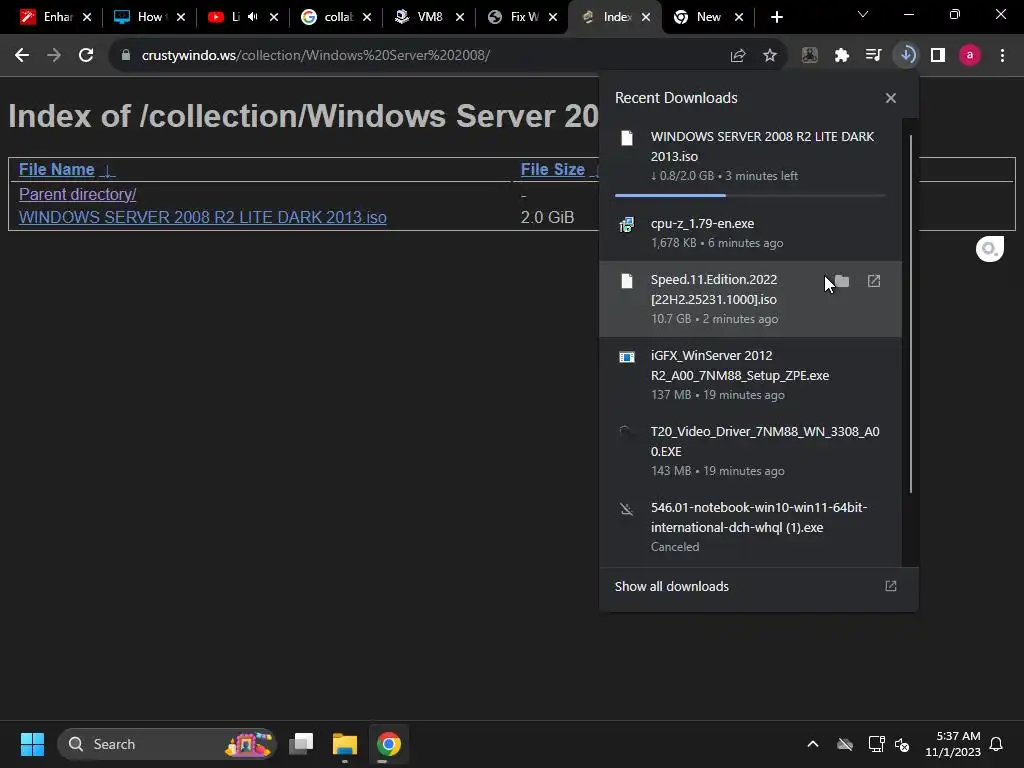This screenshot has height=768, width=1024.
Task: Open the browser side panel
Action: point(938,56)
